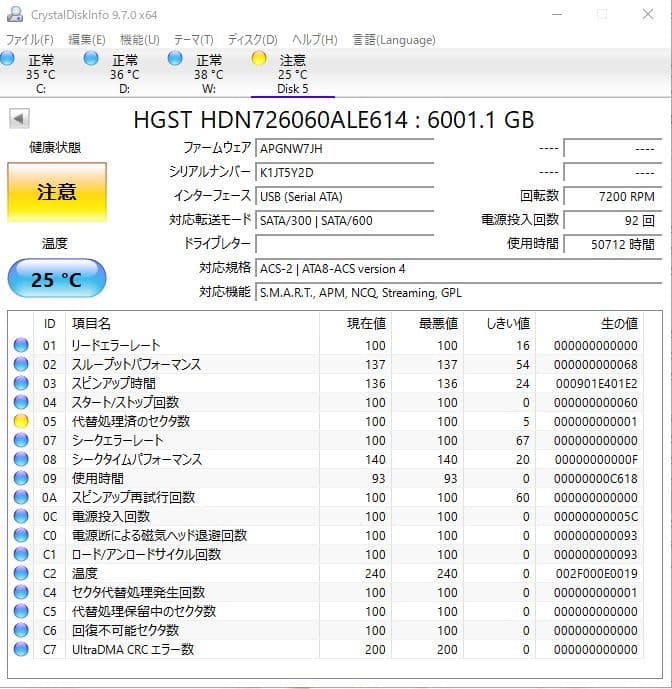Image resolution: width=672 pixels, height=689 pixels.
Task: Click blue status icon for 01 リードエラーレート
Action: (21, 345)
